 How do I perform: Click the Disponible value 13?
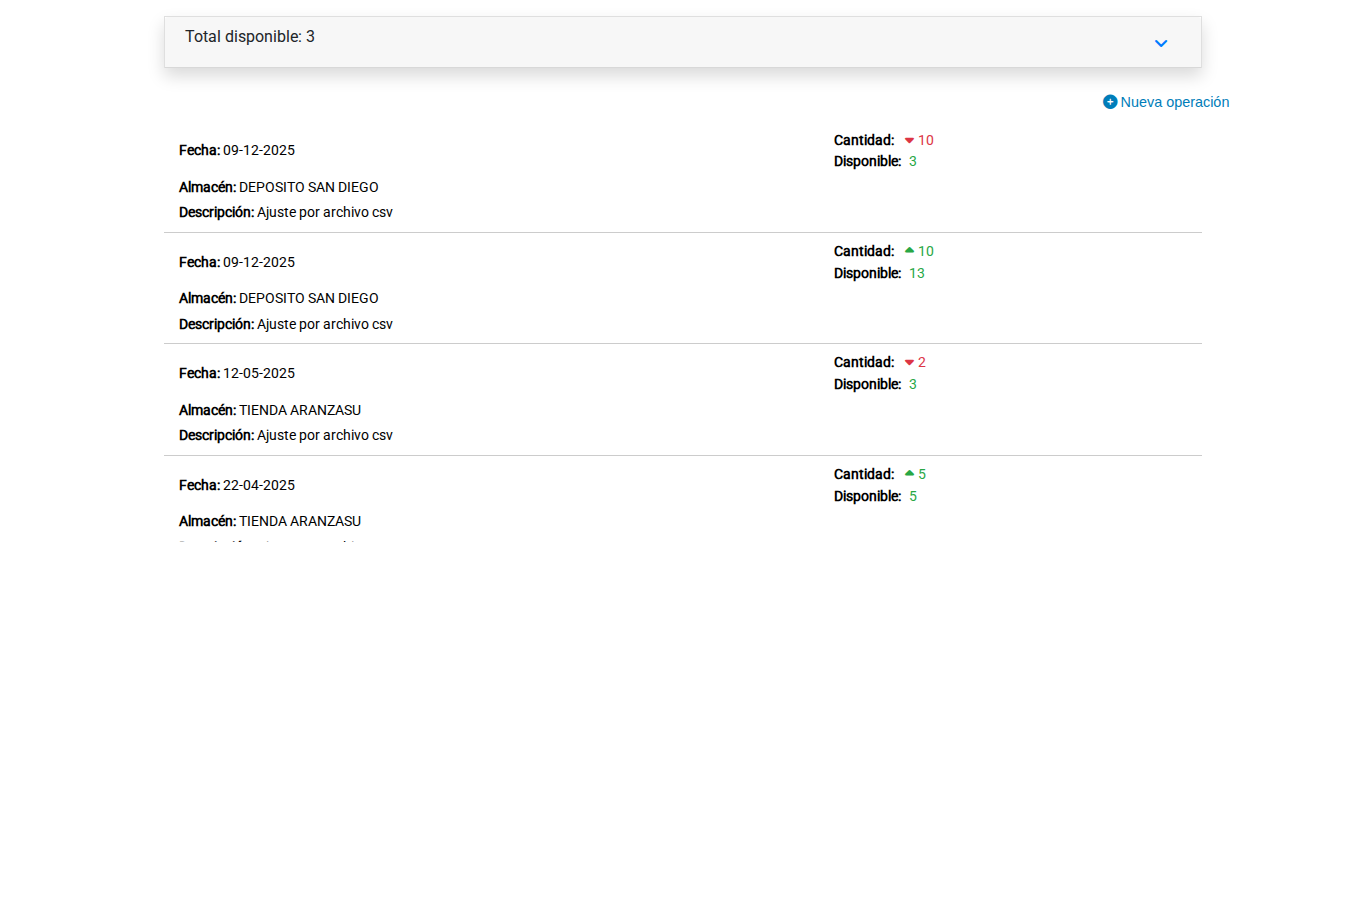tap(916, 273)
